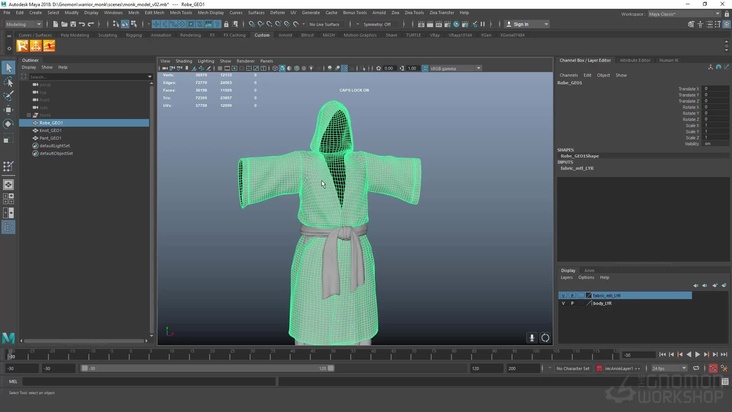Screen dimensions: 732x412
Task: Toggle playback P of fabric_mtl_LYR layer
Action: (x=572, y=295)
